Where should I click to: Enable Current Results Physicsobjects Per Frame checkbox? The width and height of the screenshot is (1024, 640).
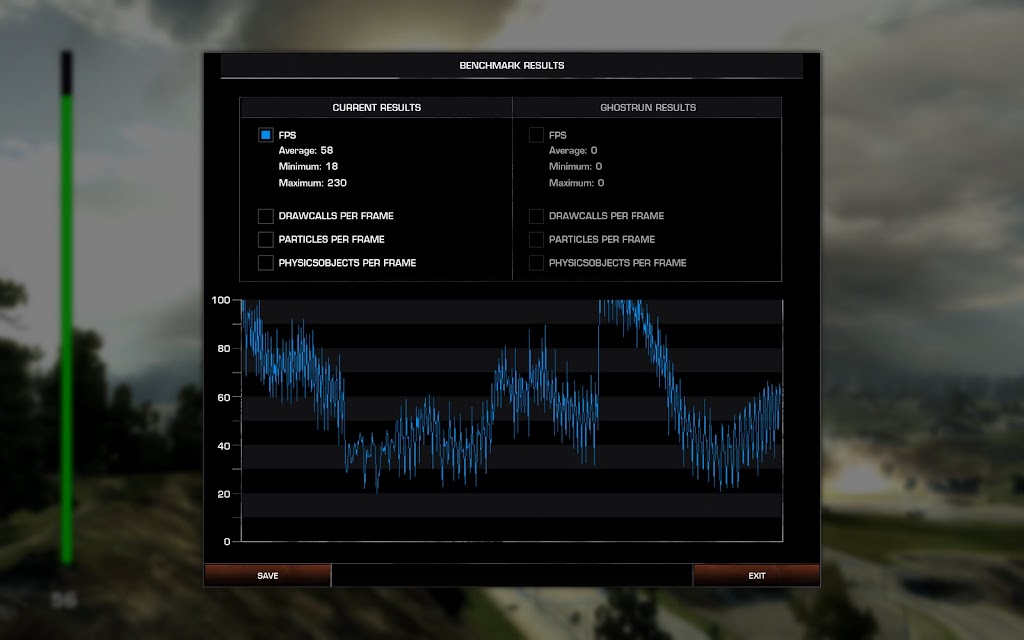click(266, 263)
